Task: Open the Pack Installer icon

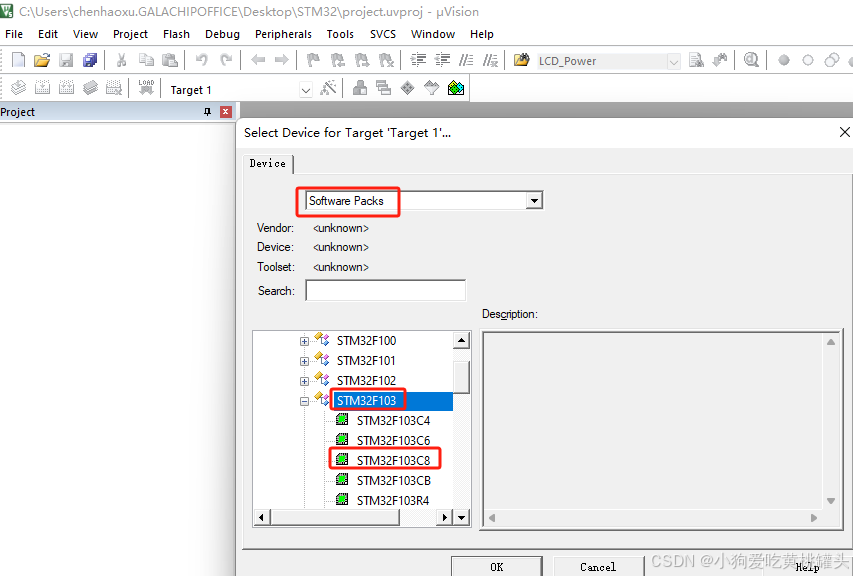Action: (456, 88)
